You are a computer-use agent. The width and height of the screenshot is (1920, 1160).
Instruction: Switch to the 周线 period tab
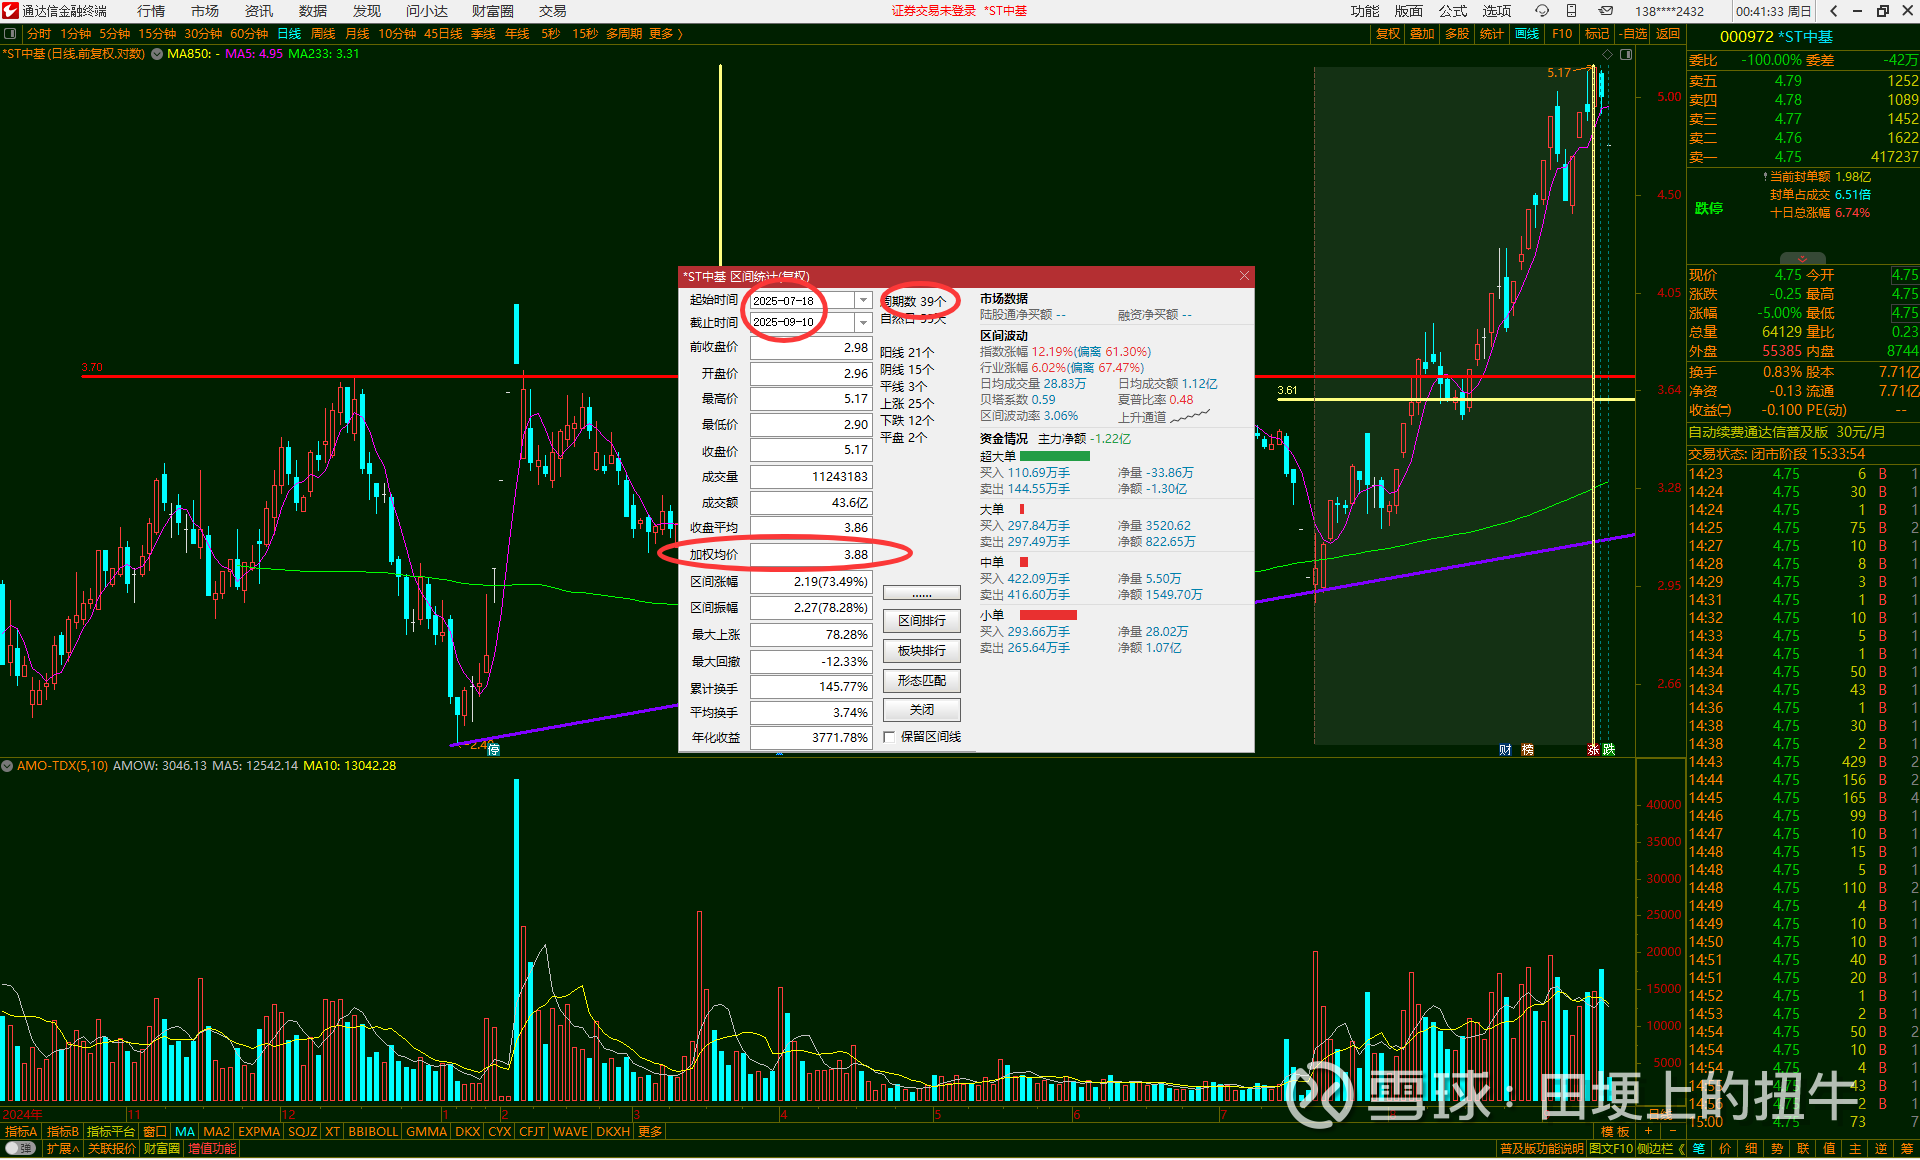(x=322, y=34)
